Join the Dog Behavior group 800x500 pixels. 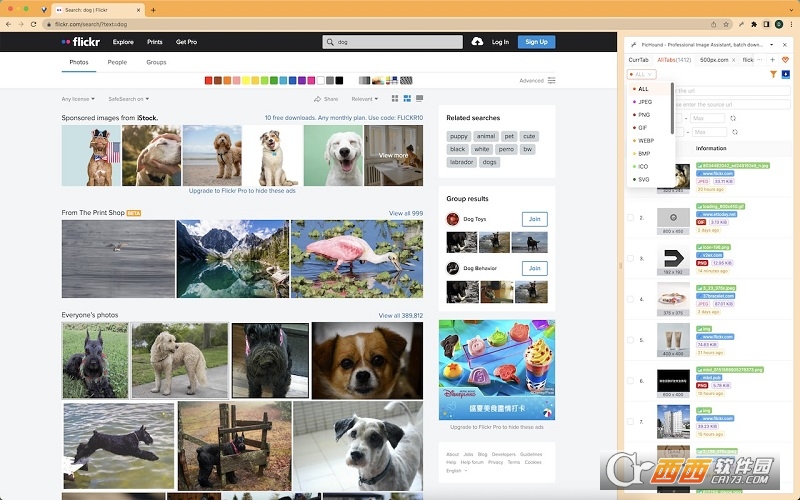(535, 268)
